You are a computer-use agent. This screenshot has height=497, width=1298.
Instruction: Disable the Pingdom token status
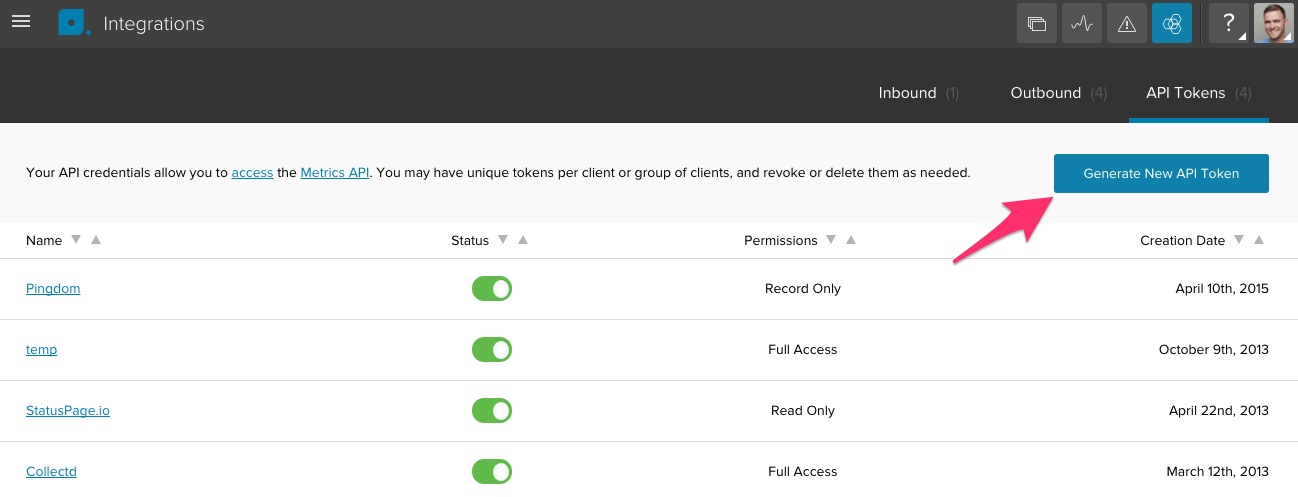492,289
